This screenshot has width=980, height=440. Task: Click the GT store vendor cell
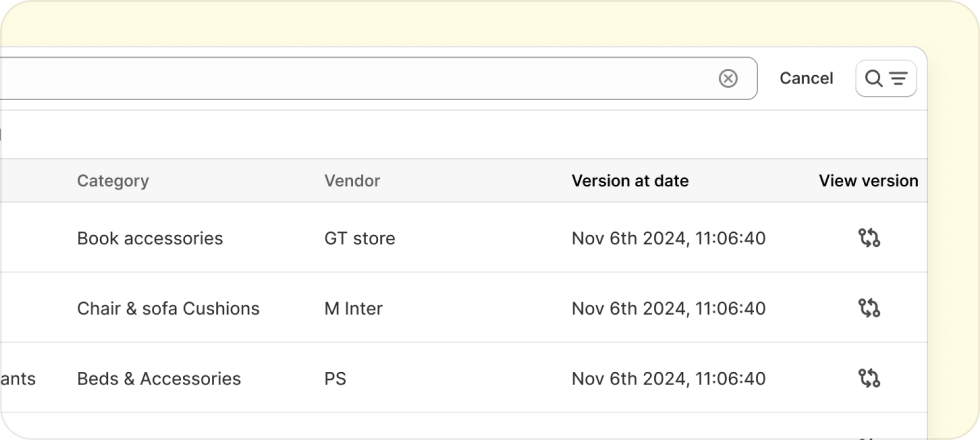tap(360, 238)
